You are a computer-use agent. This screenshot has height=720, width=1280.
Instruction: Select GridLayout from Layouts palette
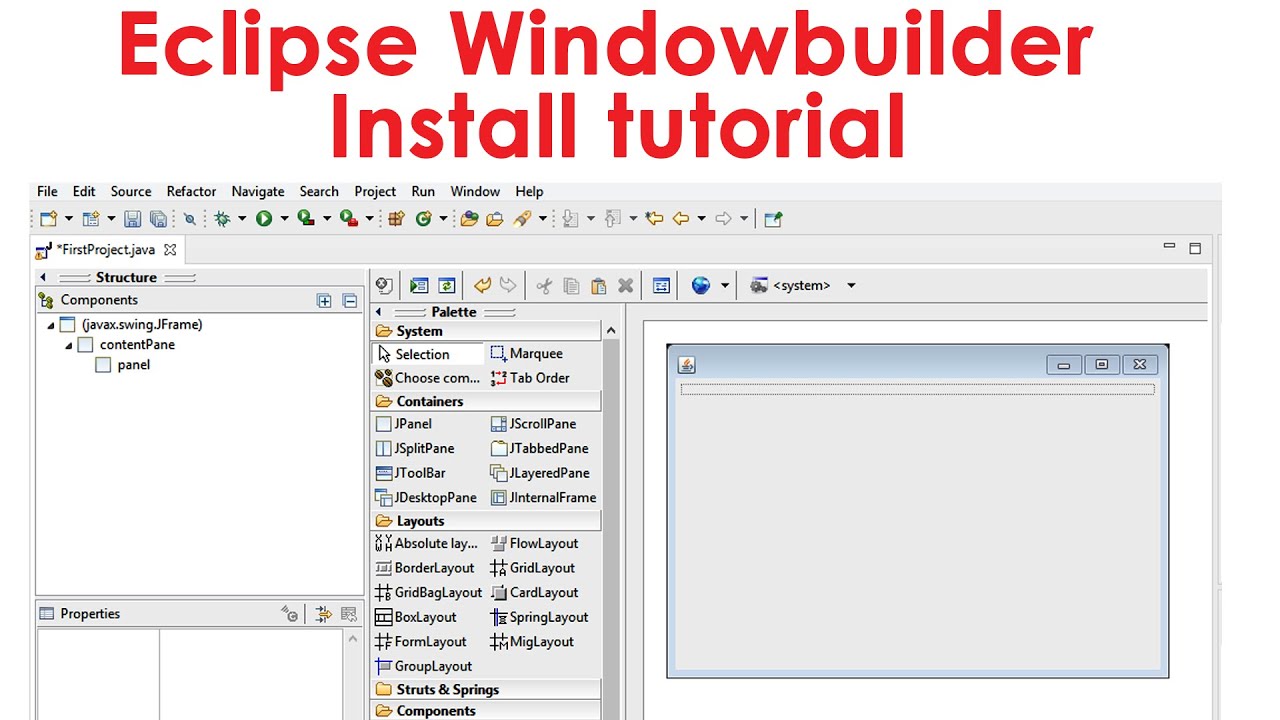(x=532, y=568)
